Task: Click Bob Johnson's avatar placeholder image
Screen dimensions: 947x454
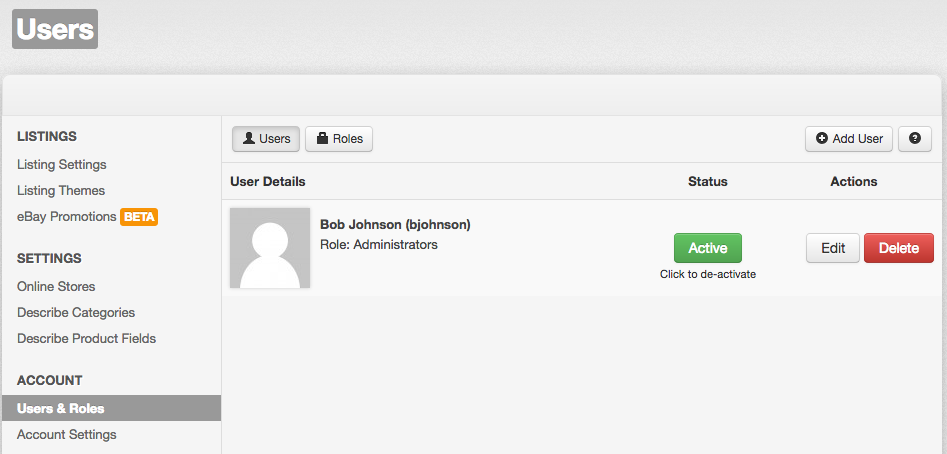Action: click(x=270, y=248)
